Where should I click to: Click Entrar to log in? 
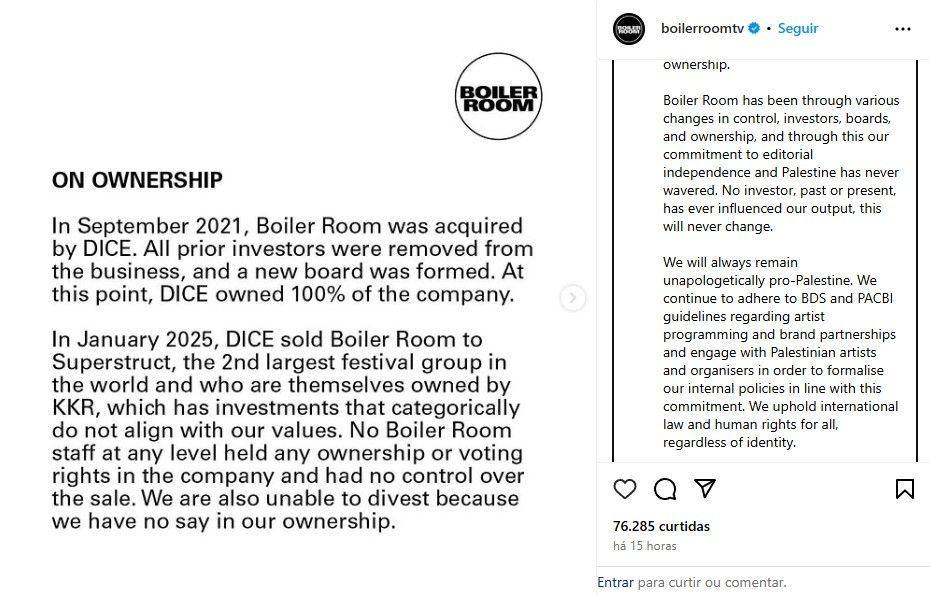(615, 582)
